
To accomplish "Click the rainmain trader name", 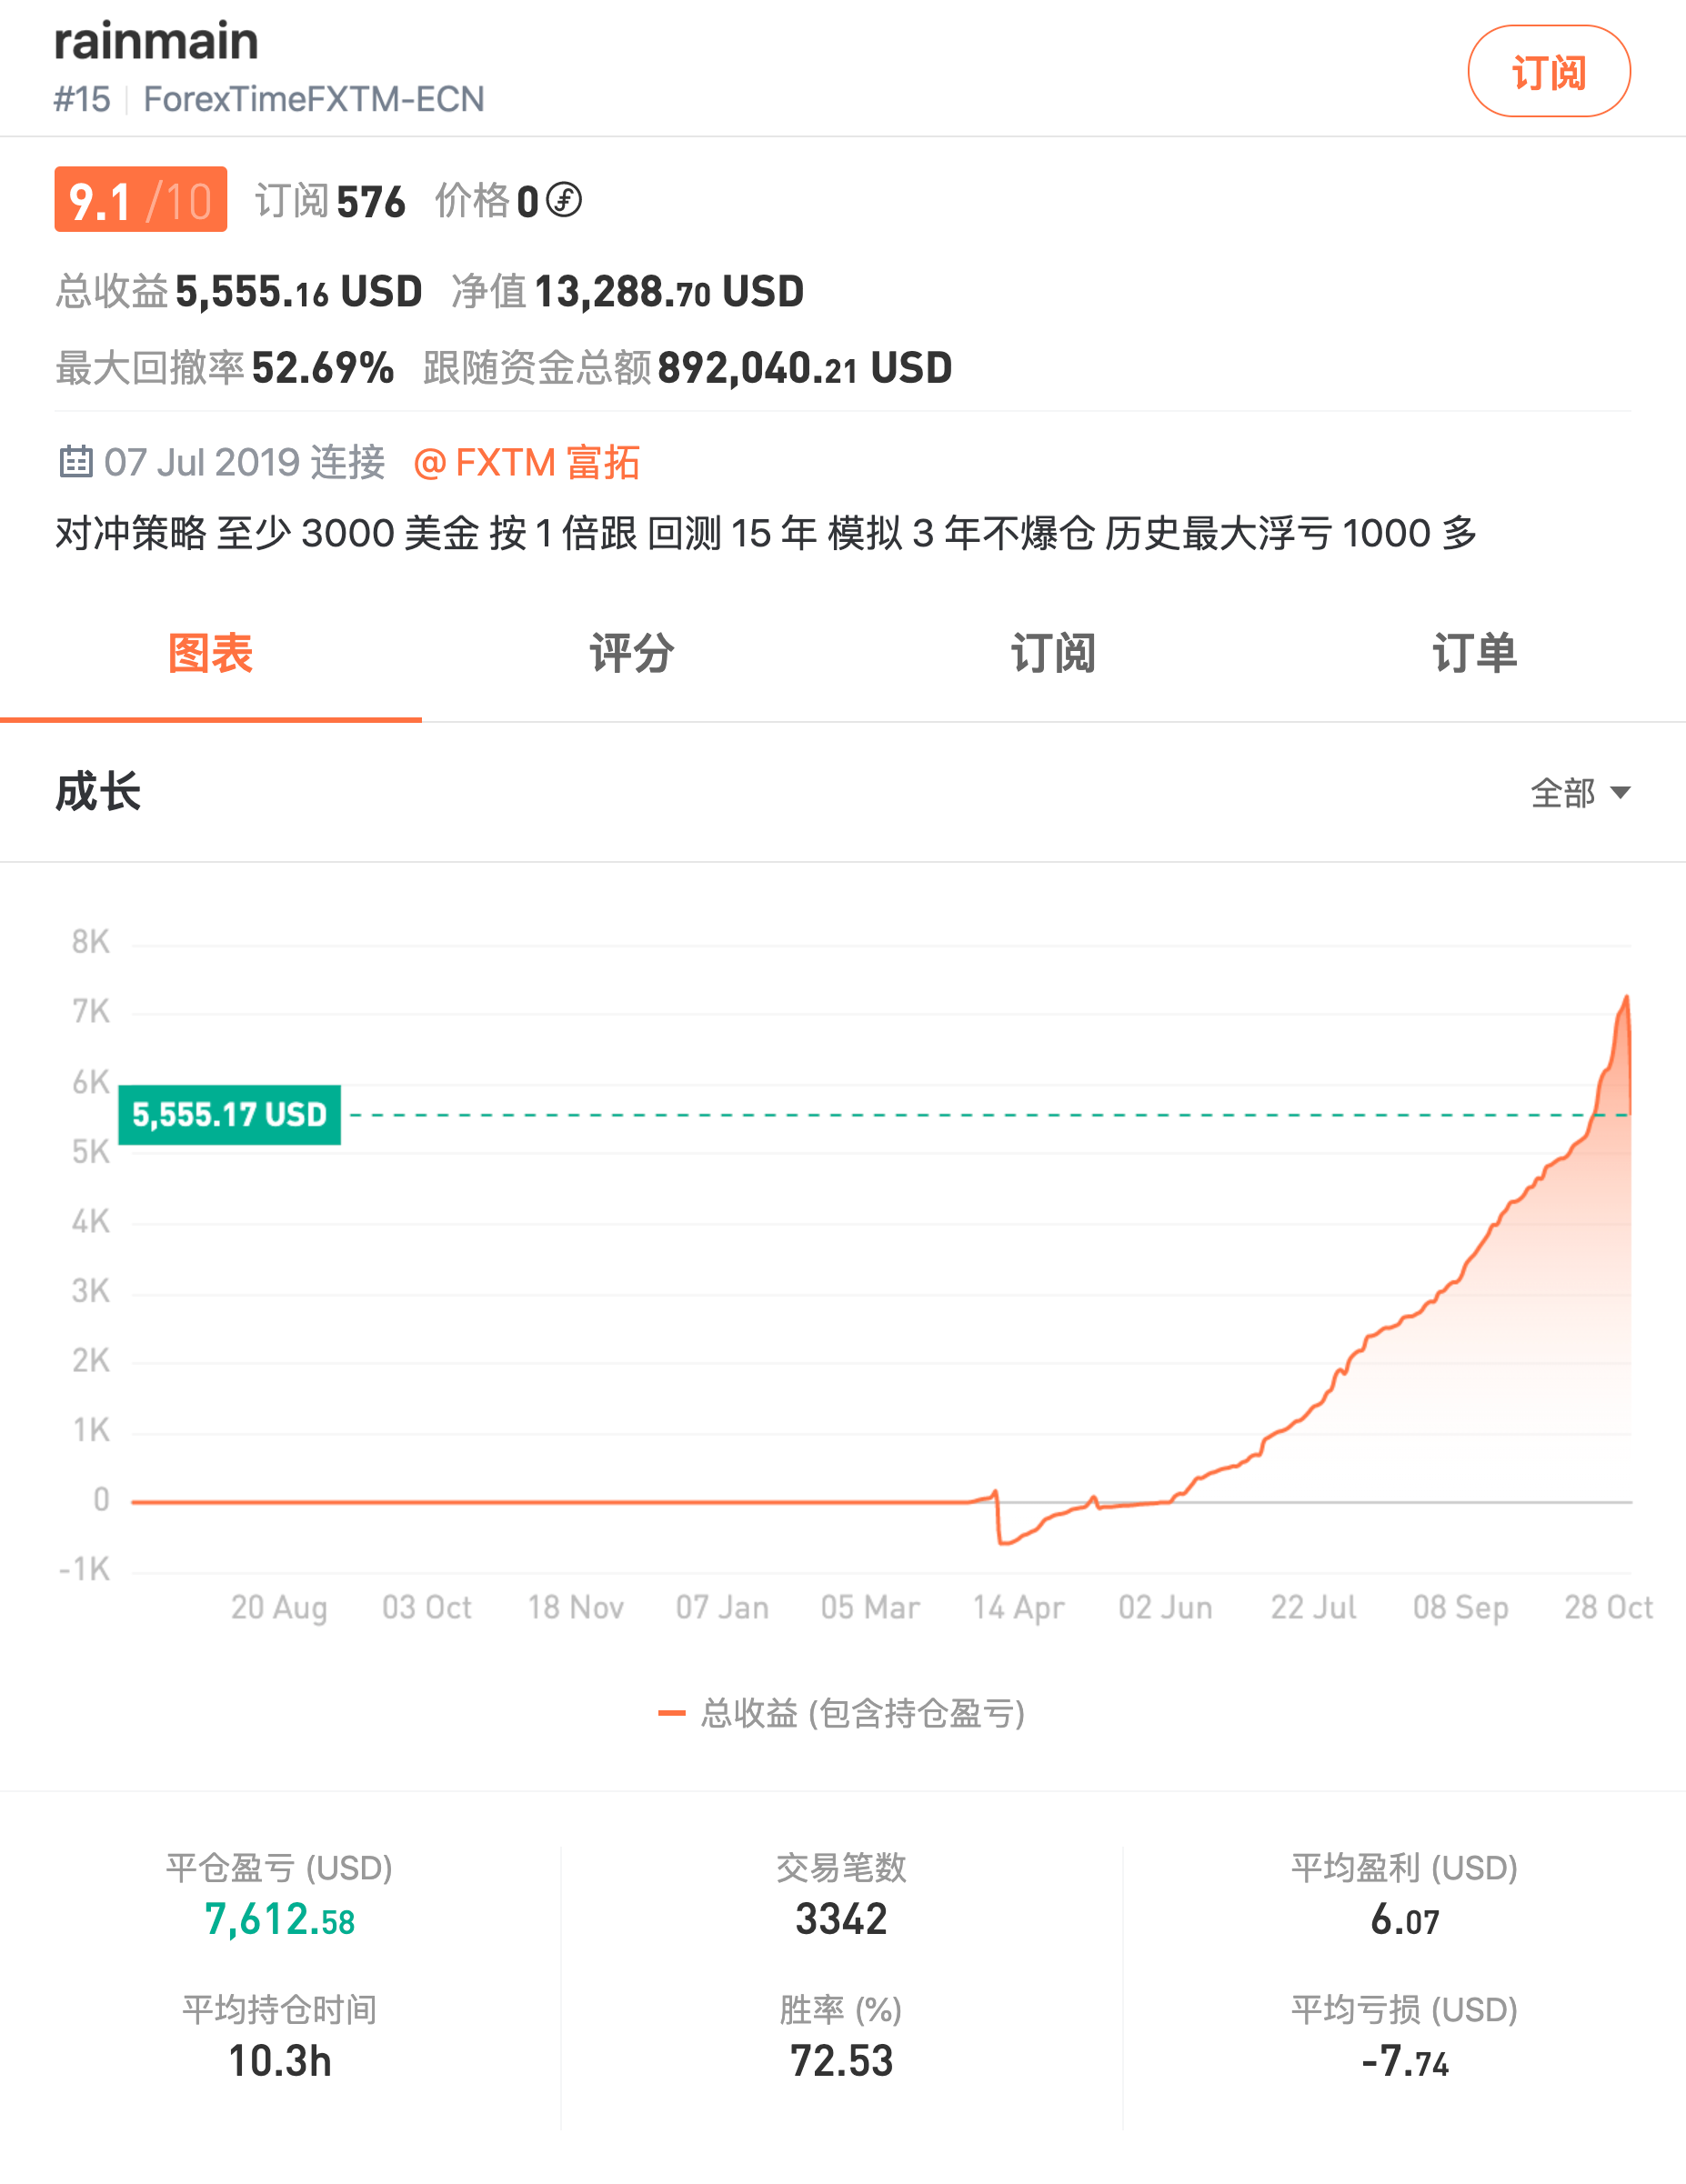I will 156,41.
